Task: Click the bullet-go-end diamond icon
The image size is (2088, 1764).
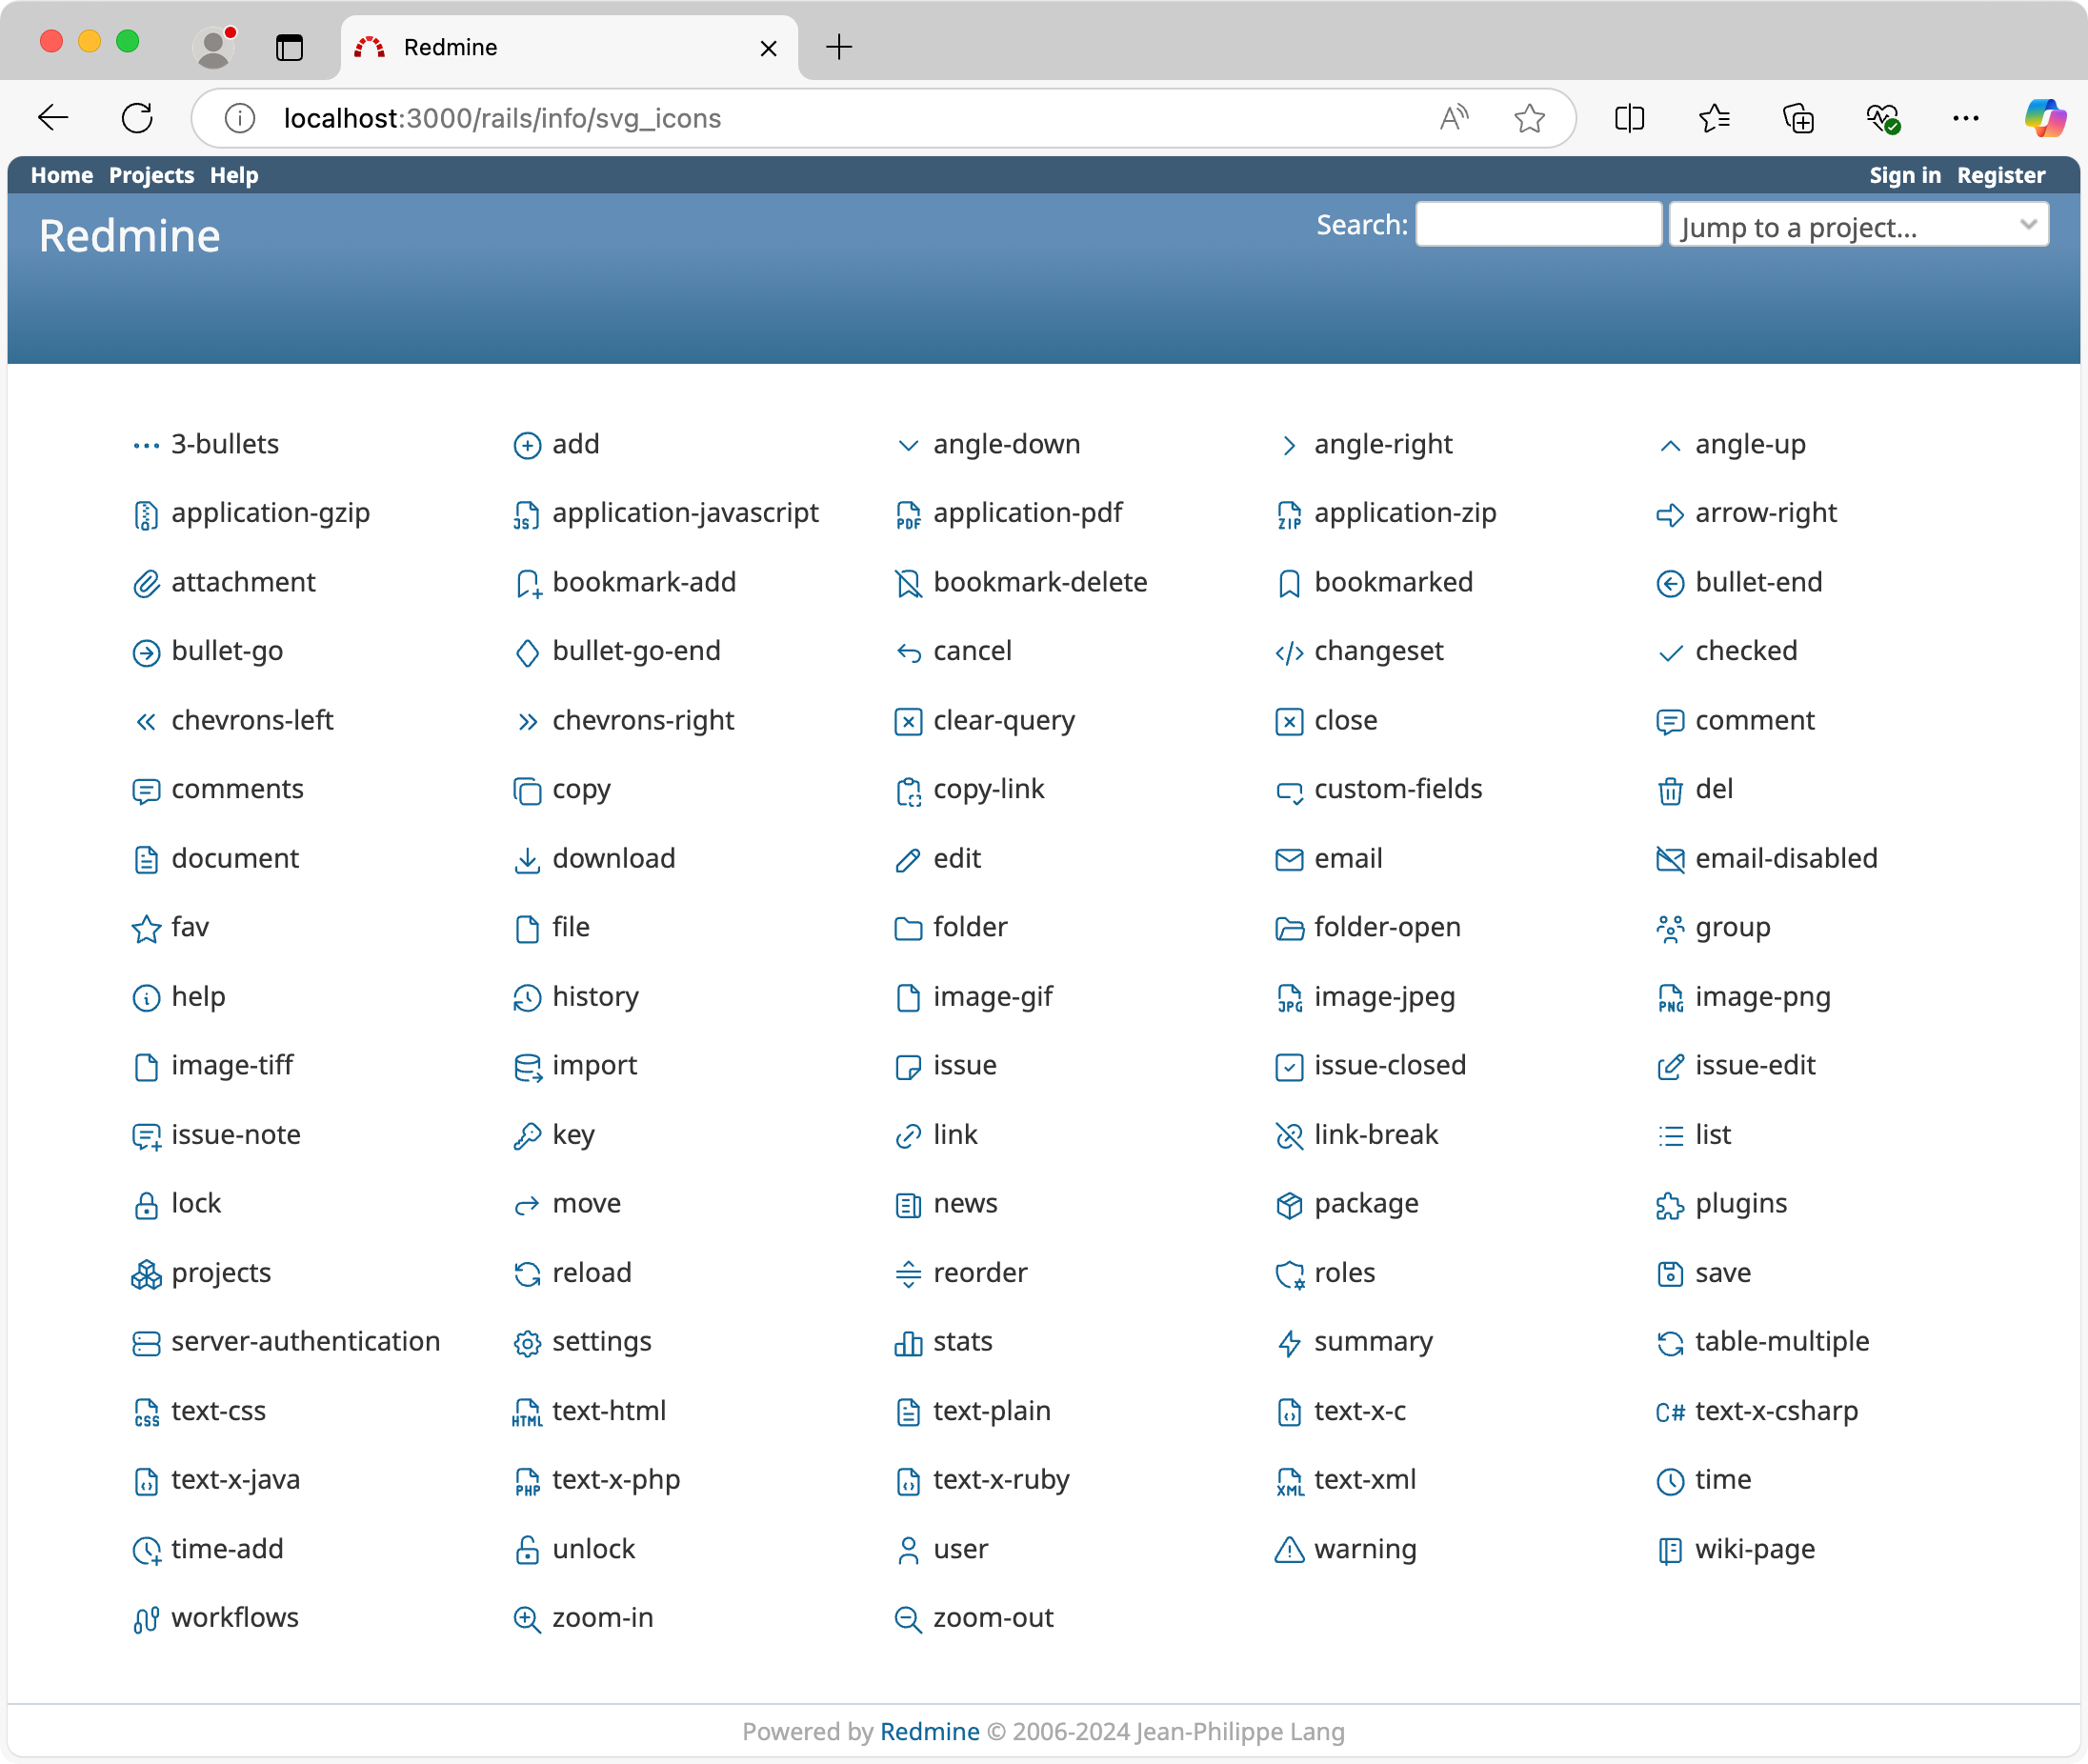Action: 527,653
